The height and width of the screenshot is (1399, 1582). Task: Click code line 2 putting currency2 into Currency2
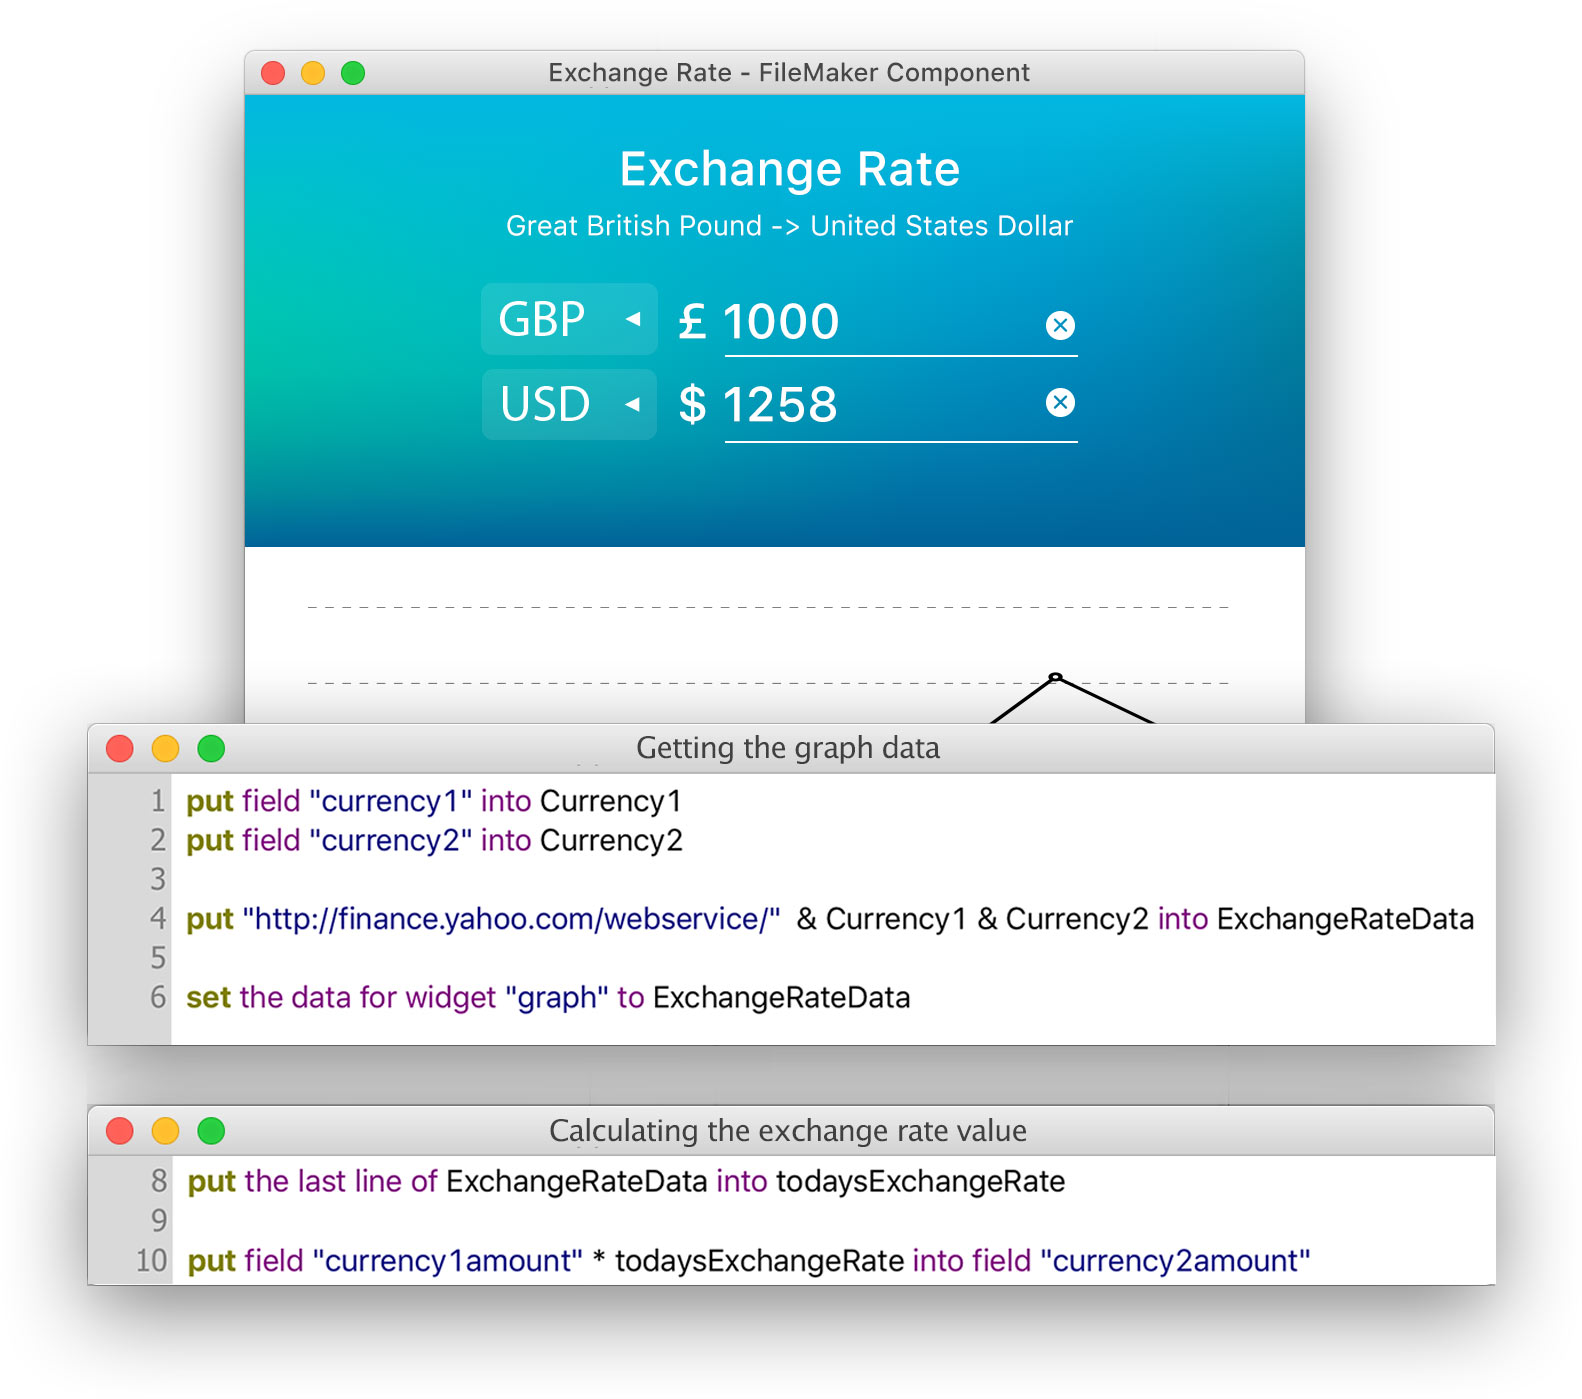point(434,840)
